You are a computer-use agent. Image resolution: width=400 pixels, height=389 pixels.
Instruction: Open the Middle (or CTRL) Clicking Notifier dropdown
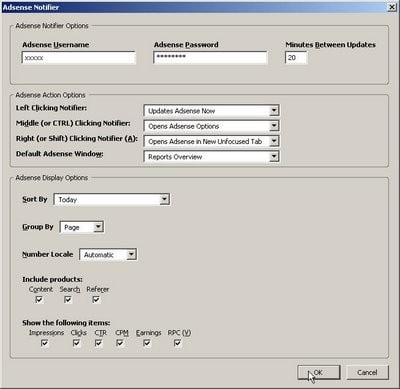pos(211,126)
